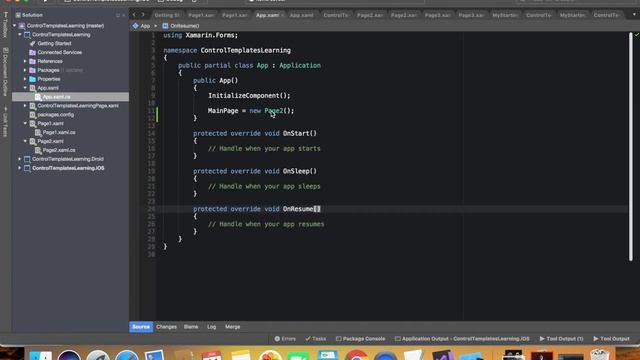Click comment '// Handle when your app sleeps'
This screenshot has height=360, width=640.
264,186
